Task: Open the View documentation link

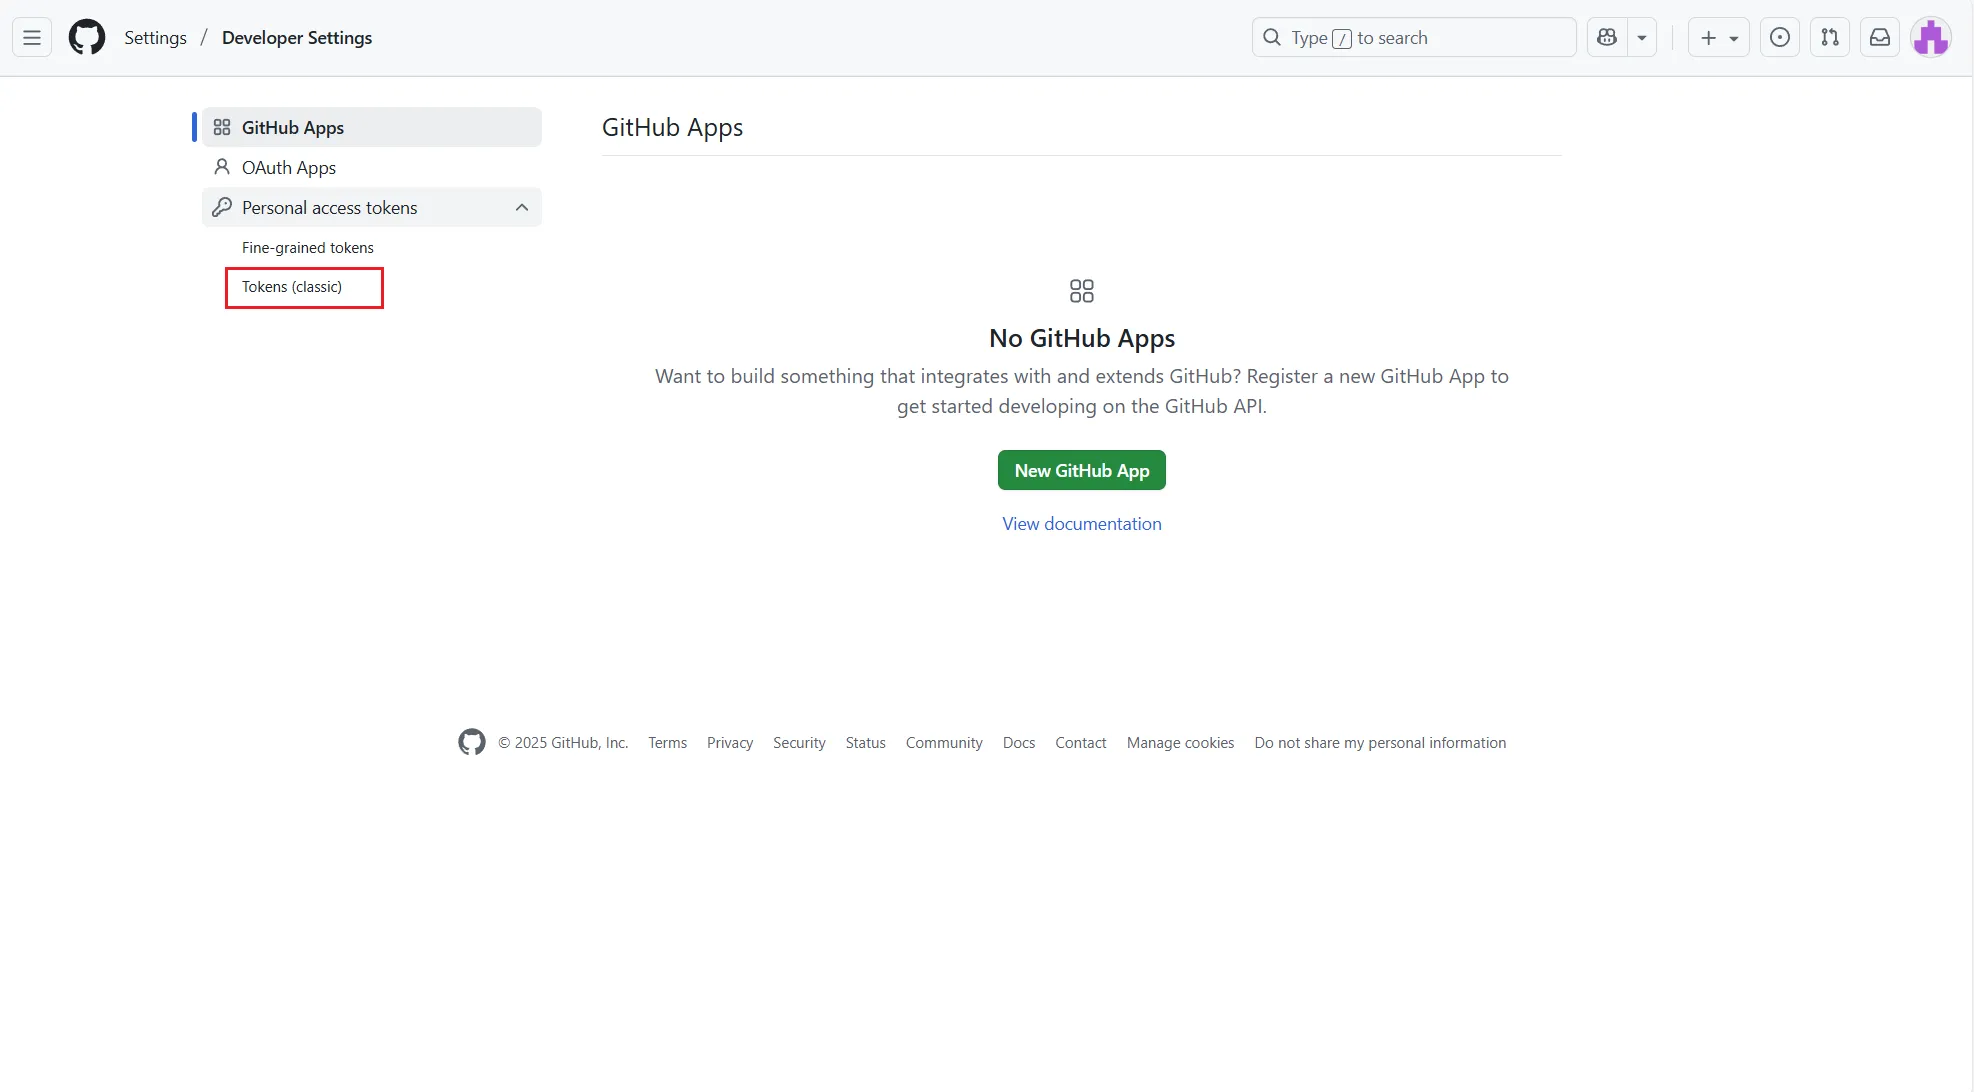Action: pyautogui.click(x=1081, y=524)
